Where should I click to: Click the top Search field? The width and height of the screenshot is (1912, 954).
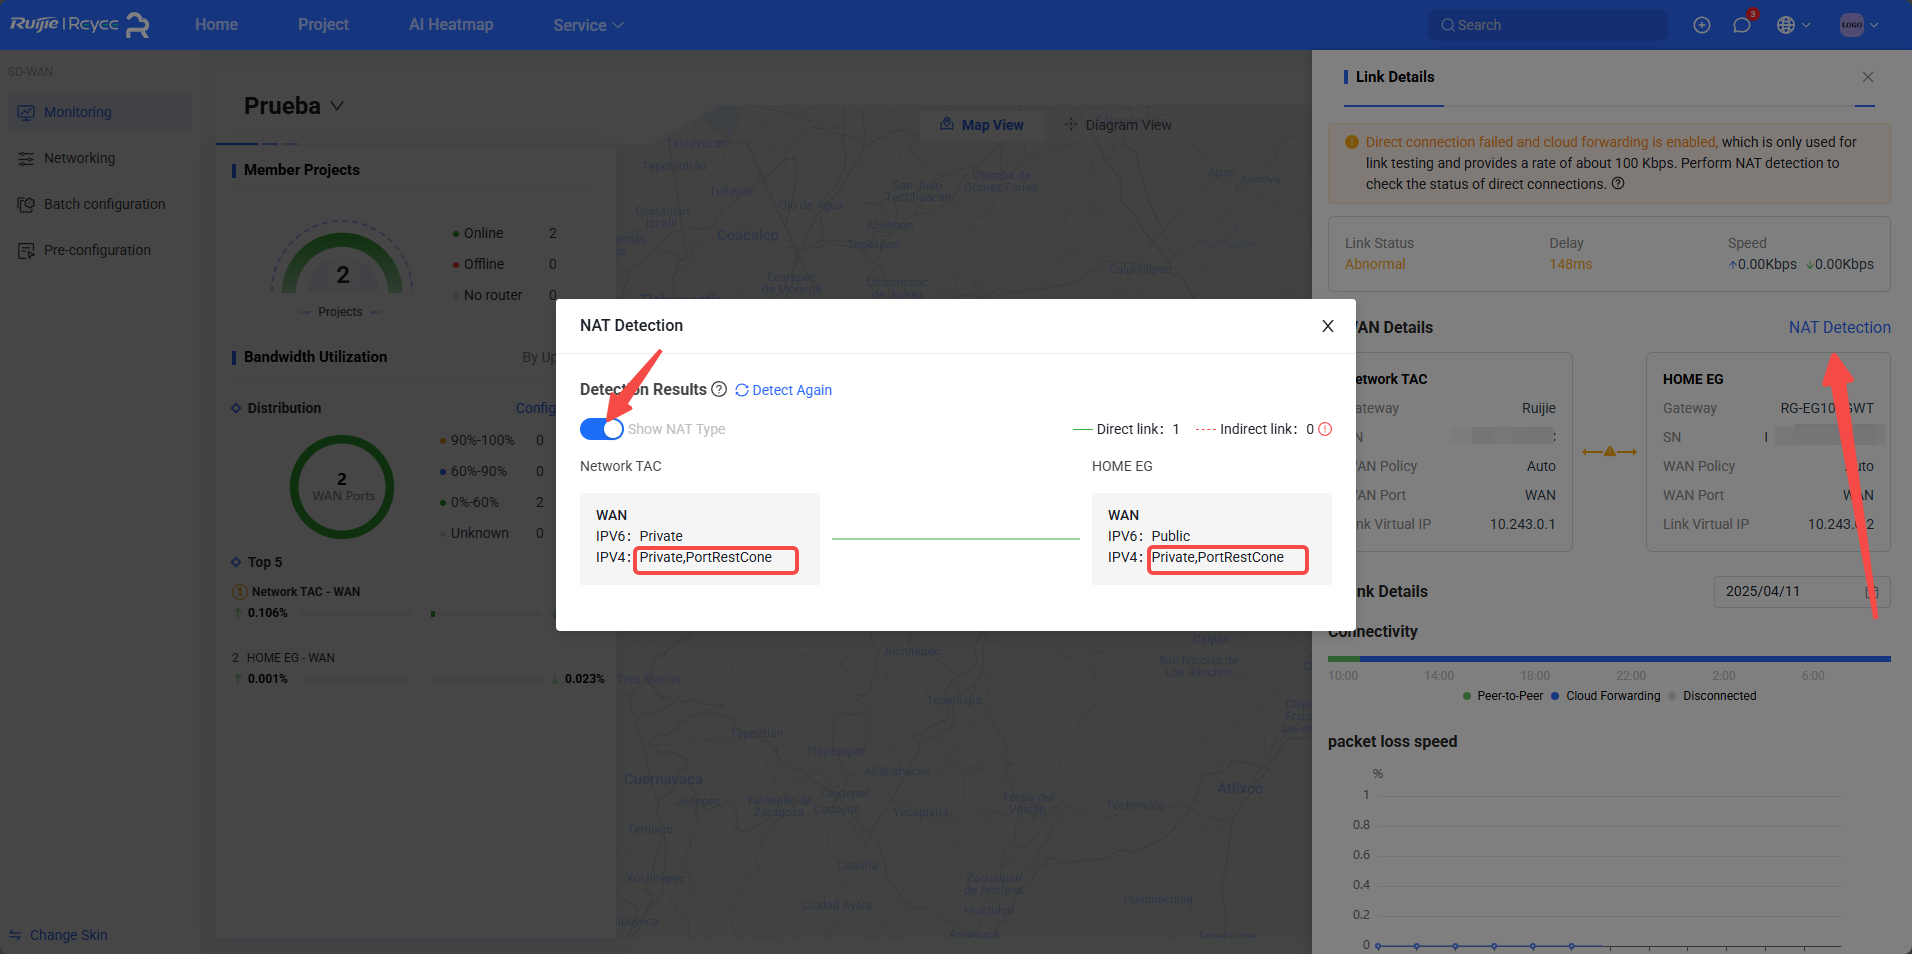[x=1548, y=25]
